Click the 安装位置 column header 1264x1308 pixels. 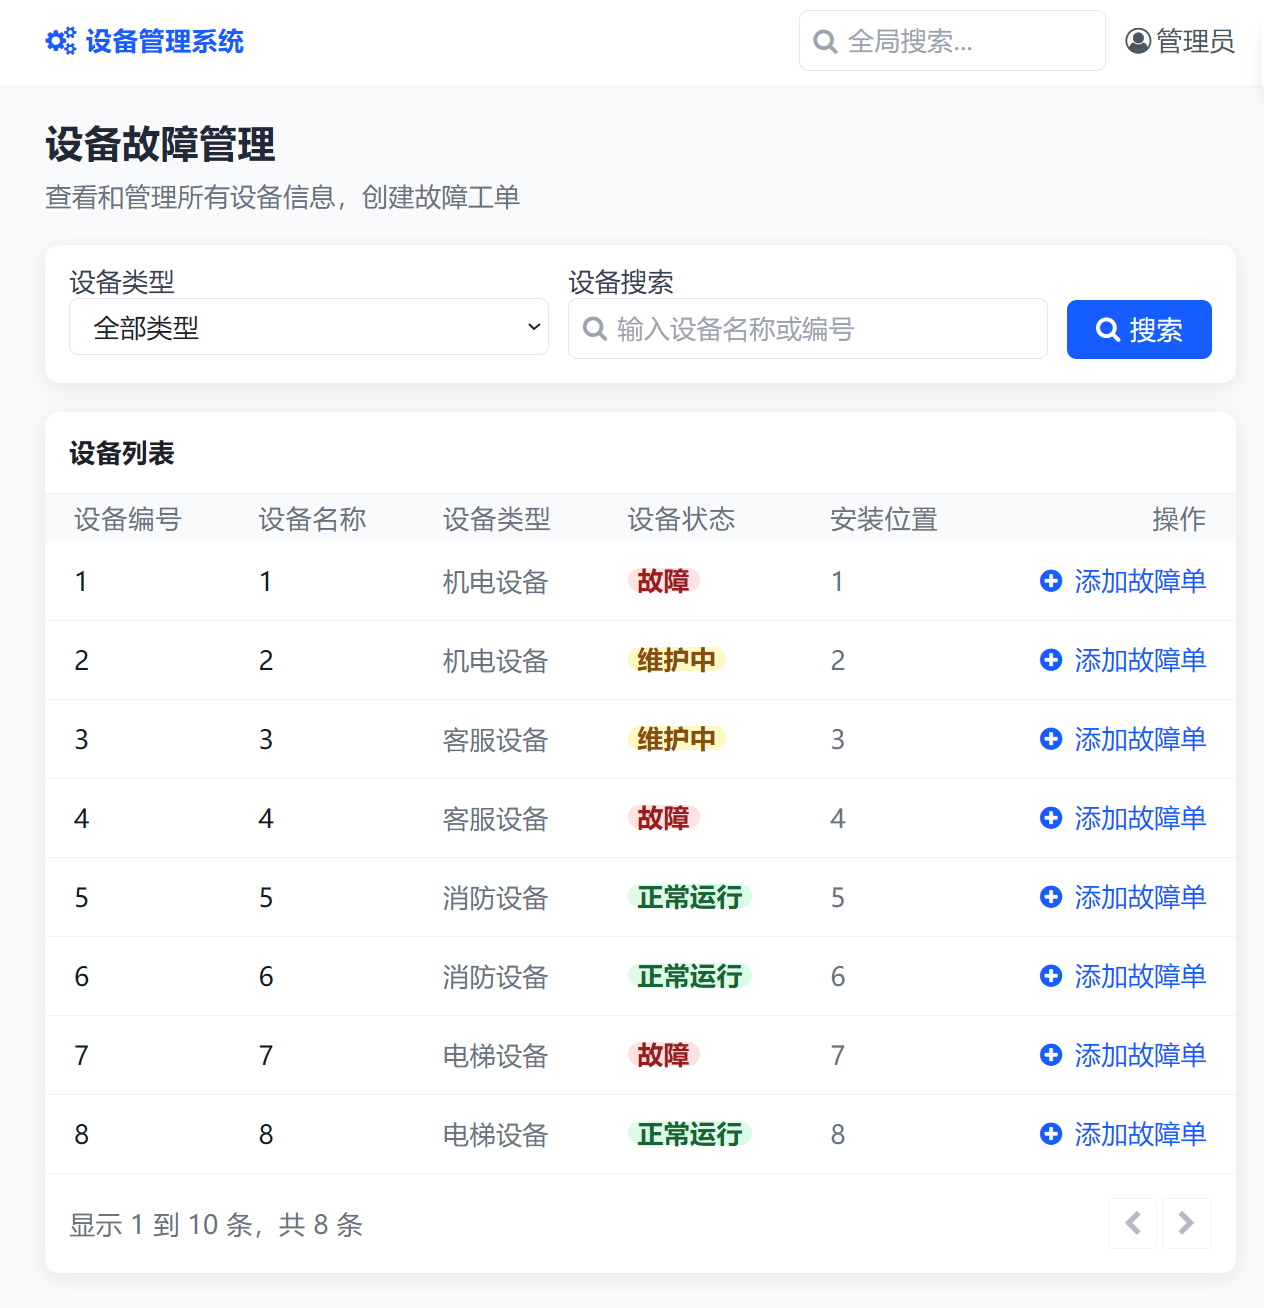click(884, 519)
